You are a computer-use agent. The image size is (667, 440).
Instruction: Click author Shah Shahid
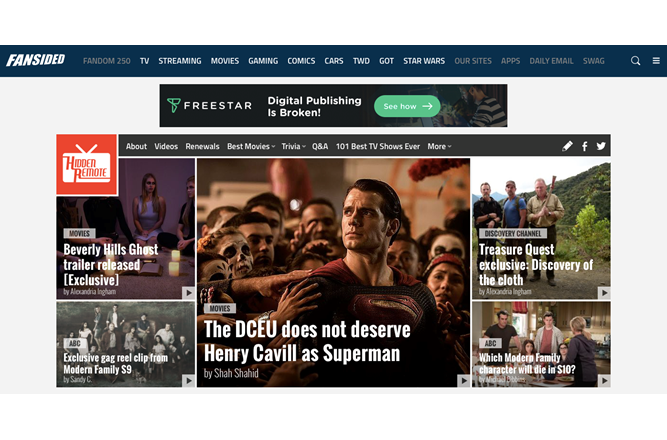pyautogui.click(x=237, y=374)
